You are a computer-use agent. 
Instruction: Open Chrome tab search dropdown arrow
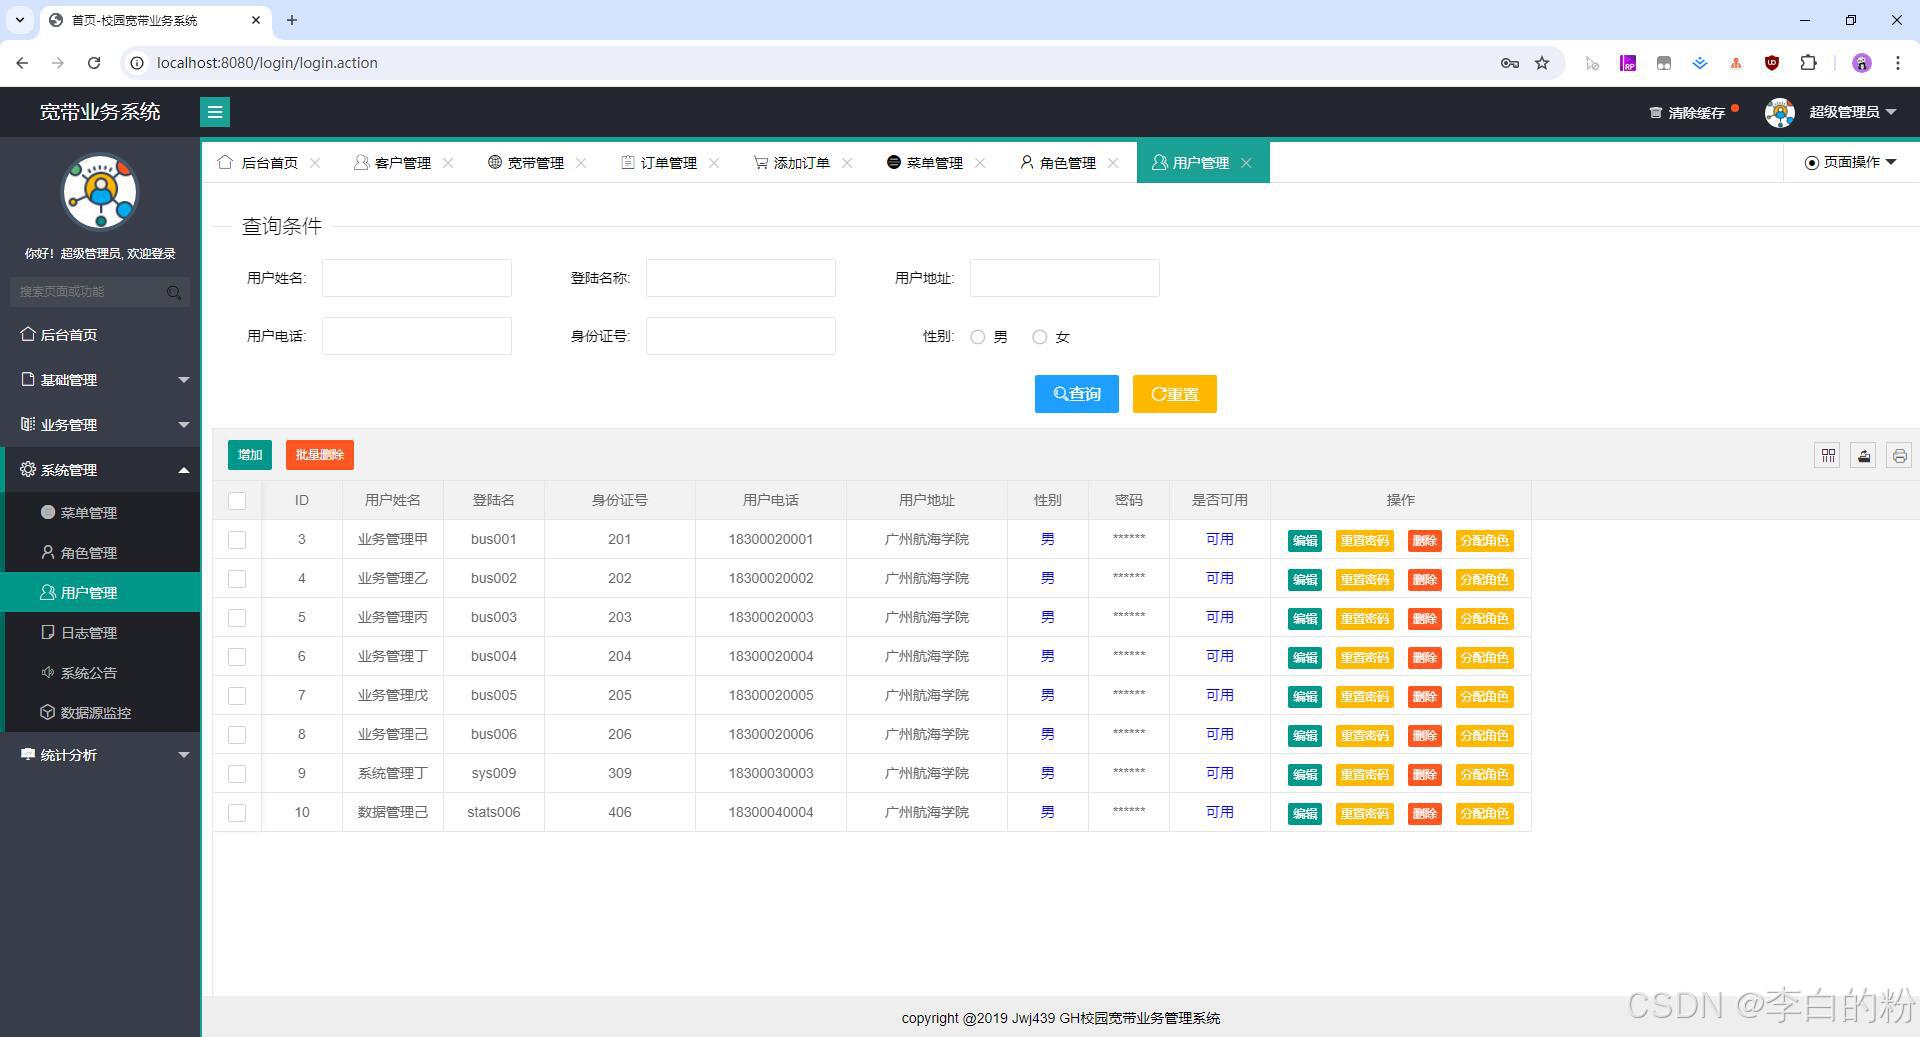pyautogui.click(x=19, y=20)
